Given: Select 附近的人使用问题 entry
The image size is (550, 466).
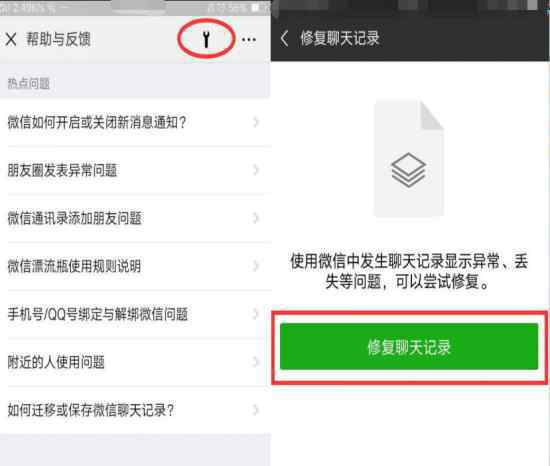Looking at the screenshot, I should pos(135,362).
